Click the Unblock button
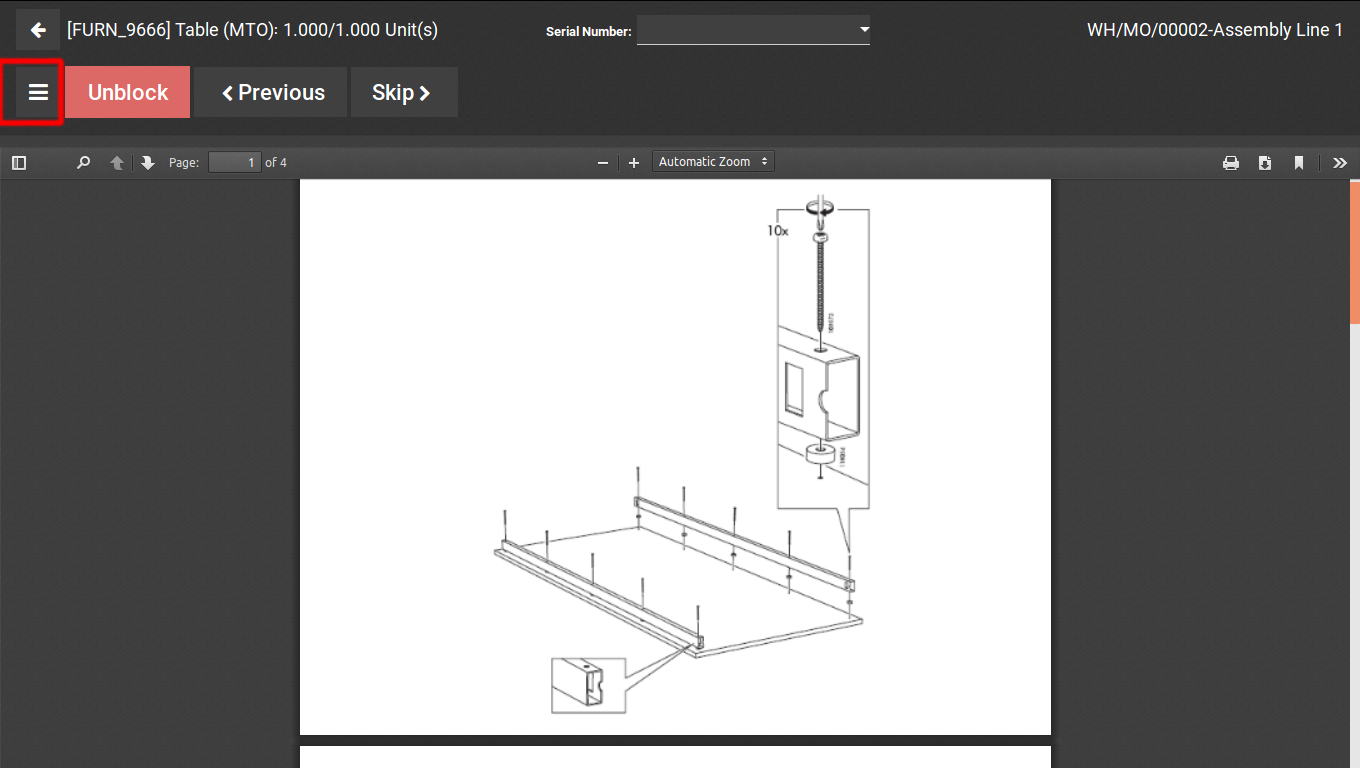This screenshot has width=1360, height=768. (x=128, y=92)
